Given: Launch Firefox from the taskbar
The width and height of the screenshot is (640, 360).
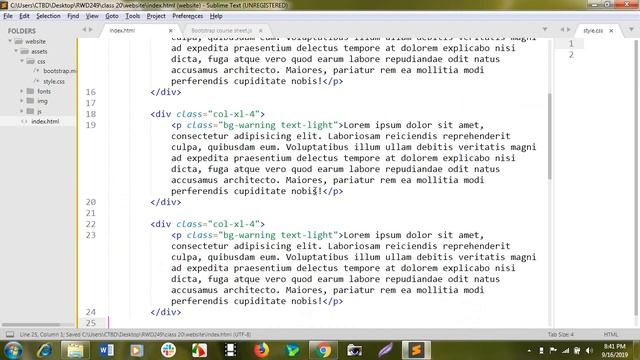Looking at the screenshot, I should click(x=261, y=350).
